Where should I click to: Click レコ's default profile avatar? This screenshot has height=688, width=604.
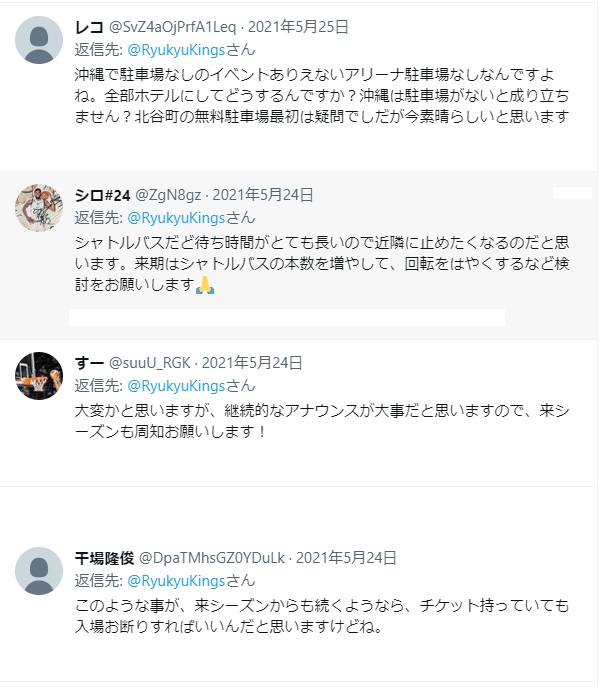pos(40,42)
